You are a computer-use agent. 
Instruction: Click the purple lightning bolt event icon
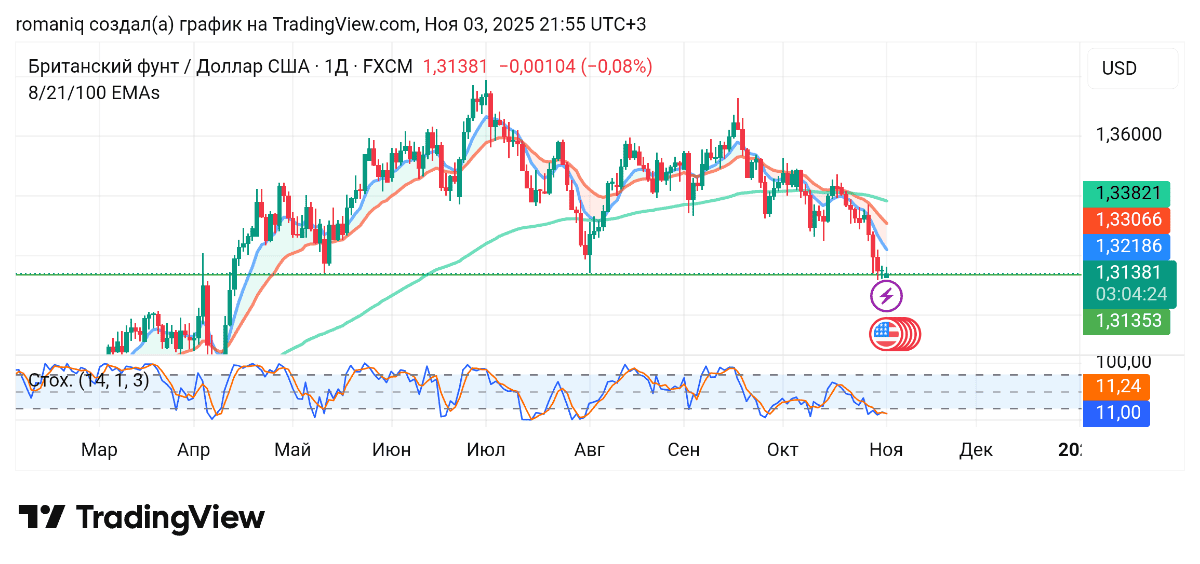pyautogui.click(x=887, y=295)
